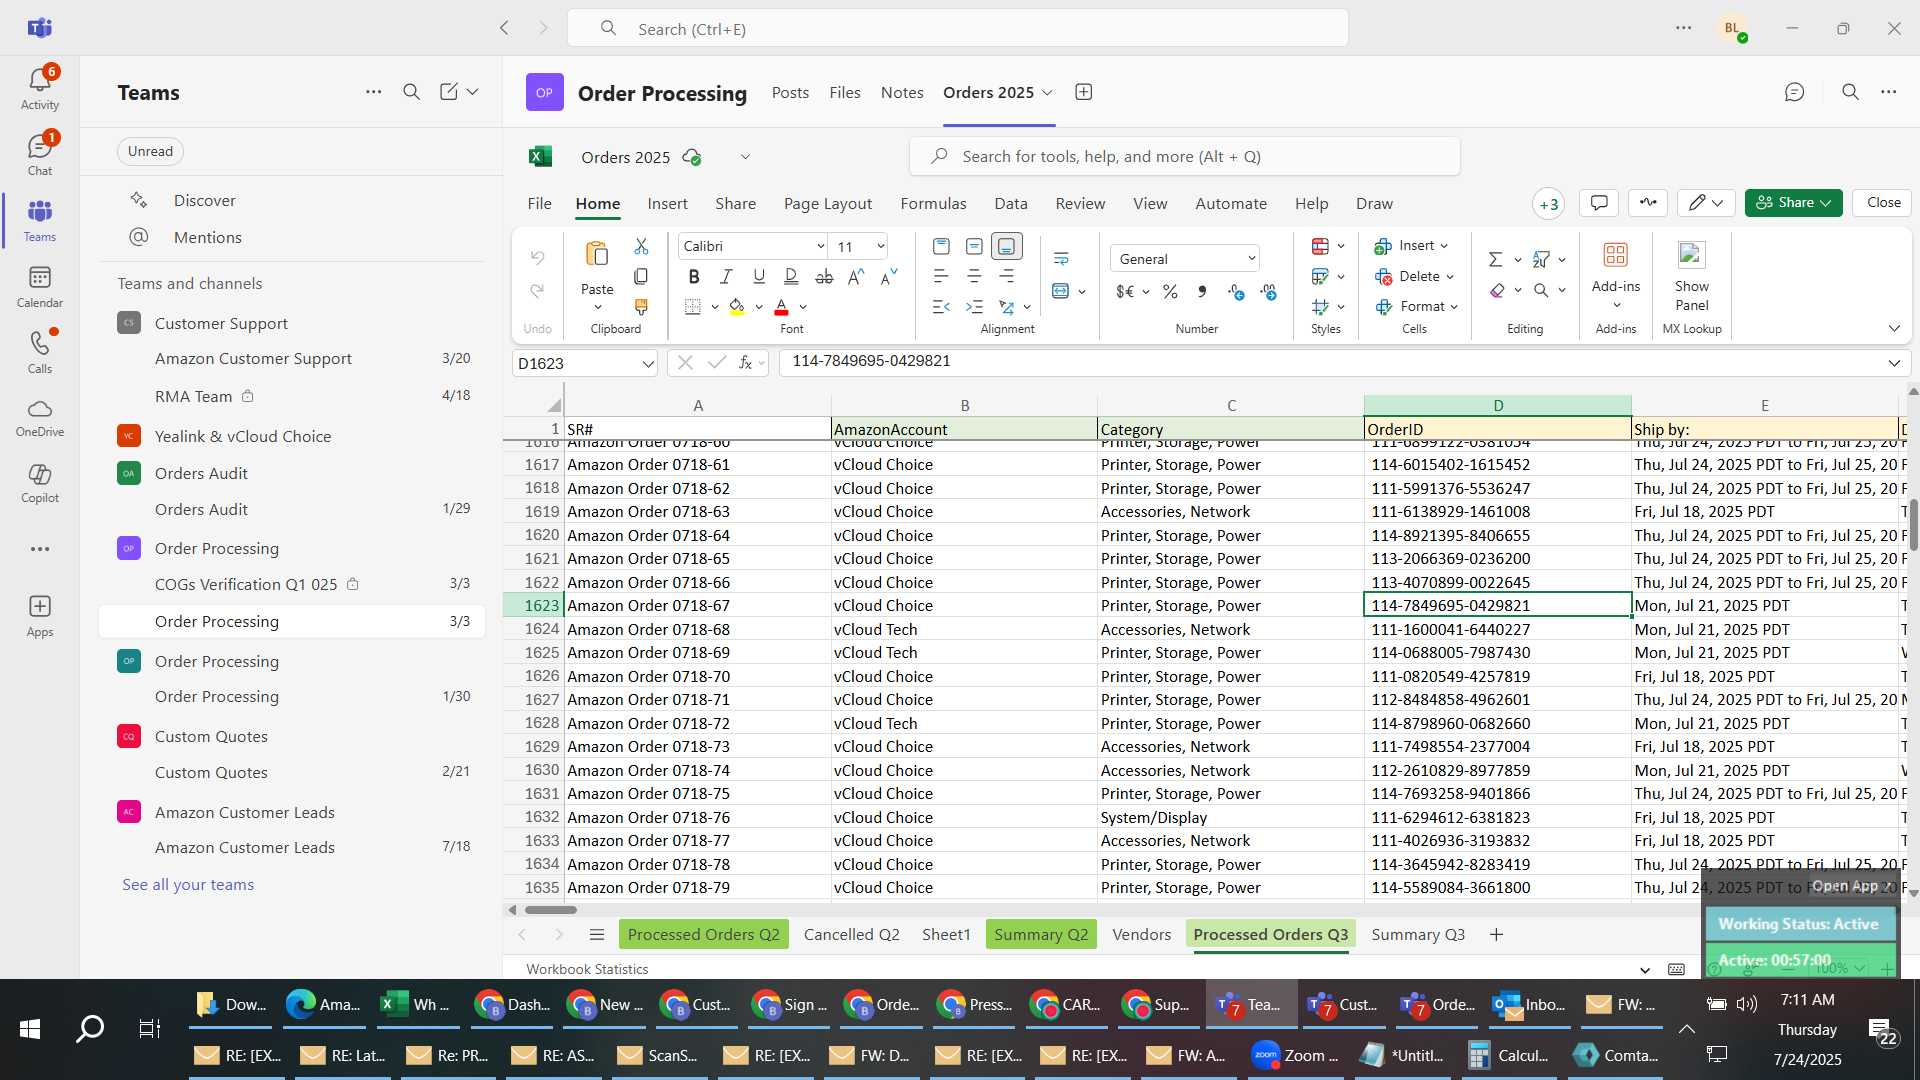Expand the Orders 2025 tab dropdown chevron
Viewport: 1920px width, 1080px height.
pyautogui.click(x=1047, y=92)
